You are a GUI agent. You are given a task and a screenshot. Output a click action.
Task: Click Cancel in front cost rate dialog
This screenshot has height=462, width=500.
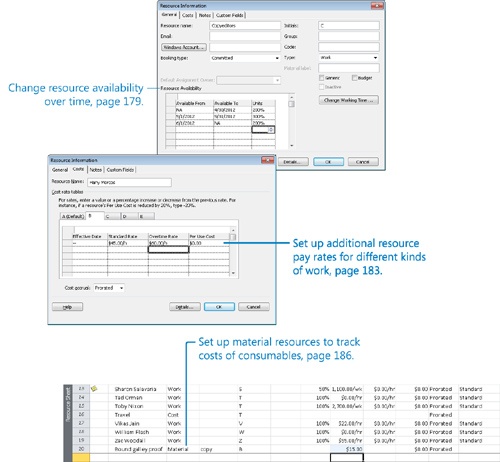pos(254,307)
